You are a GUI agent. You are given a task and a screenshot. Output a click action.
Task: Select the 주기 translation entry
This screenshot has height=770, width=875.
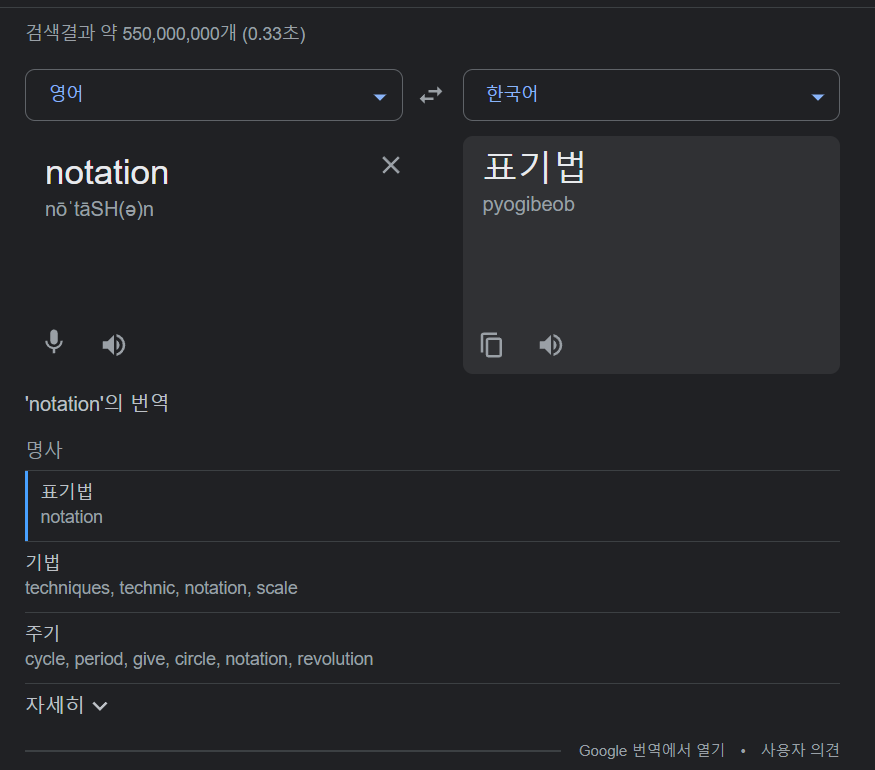pyautogui.click(x=432, y=648)
